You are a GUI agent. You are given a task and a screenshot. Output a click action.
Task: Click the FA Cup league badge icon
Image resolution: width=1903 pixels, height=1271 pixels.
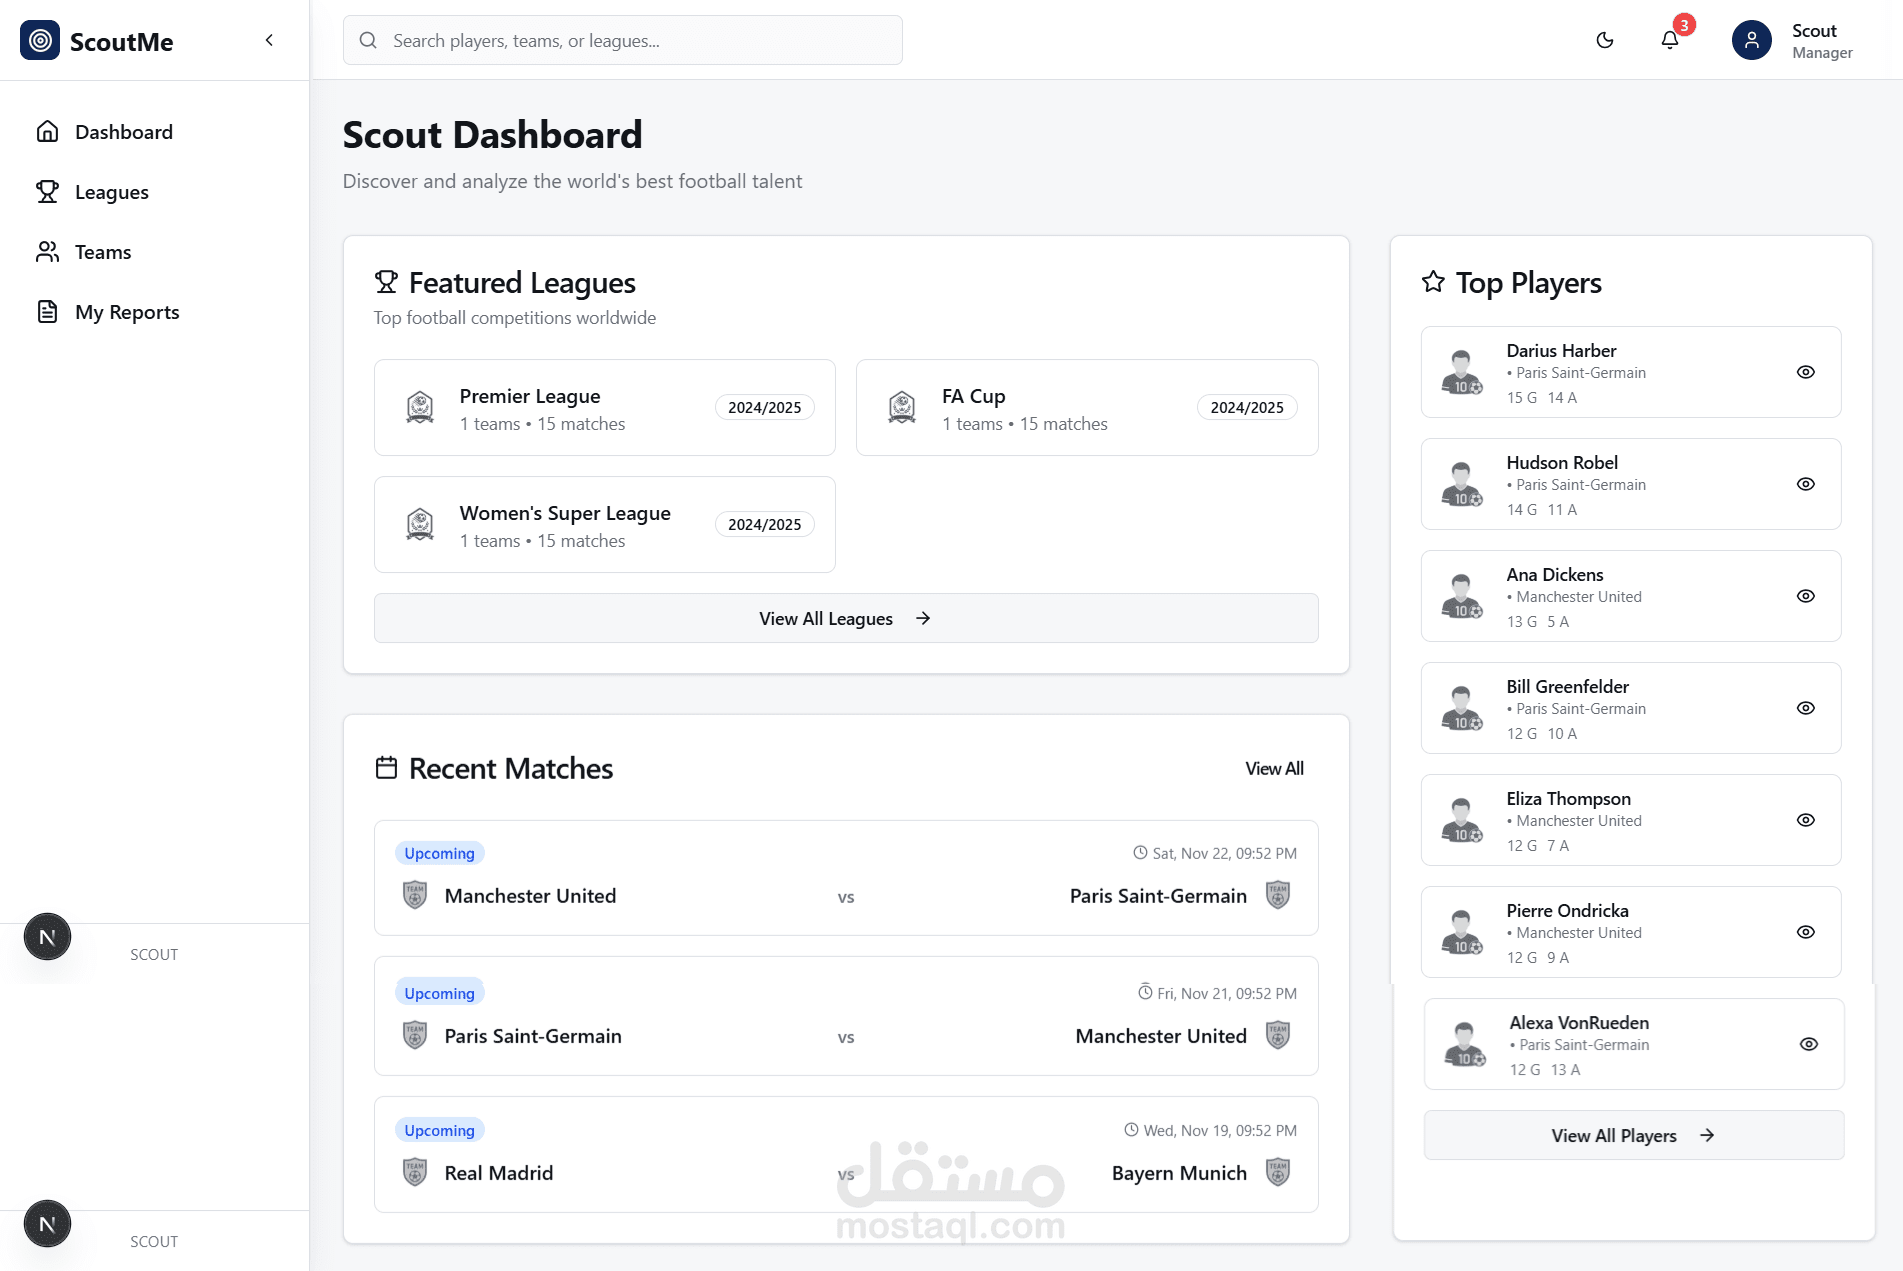[x=902, y=408]
